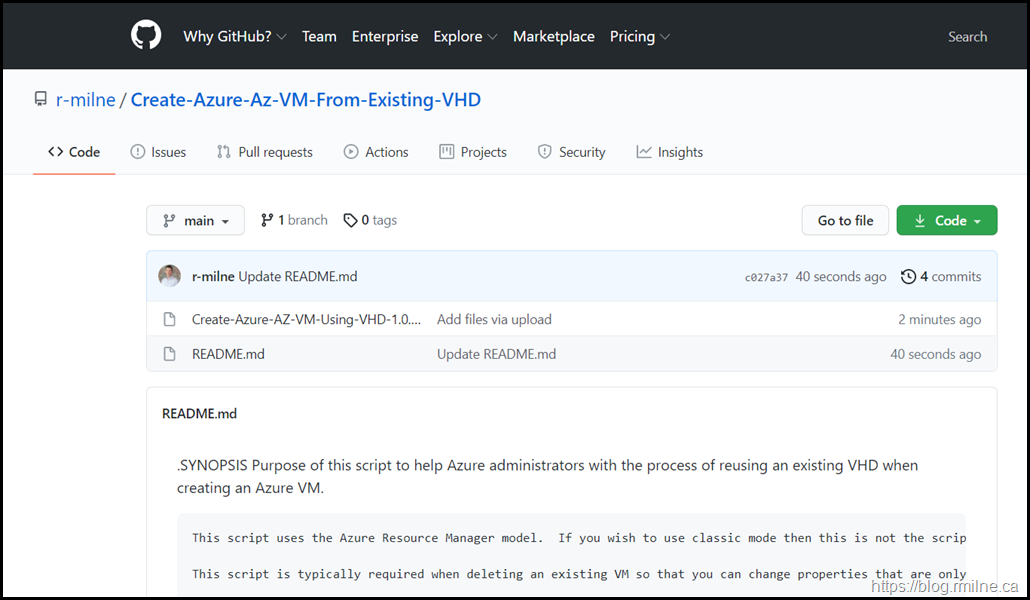The image size is (1030, 600).
Task: Click file icon beside README.md row
Action: pyautogui.click(x=169, y=354)
